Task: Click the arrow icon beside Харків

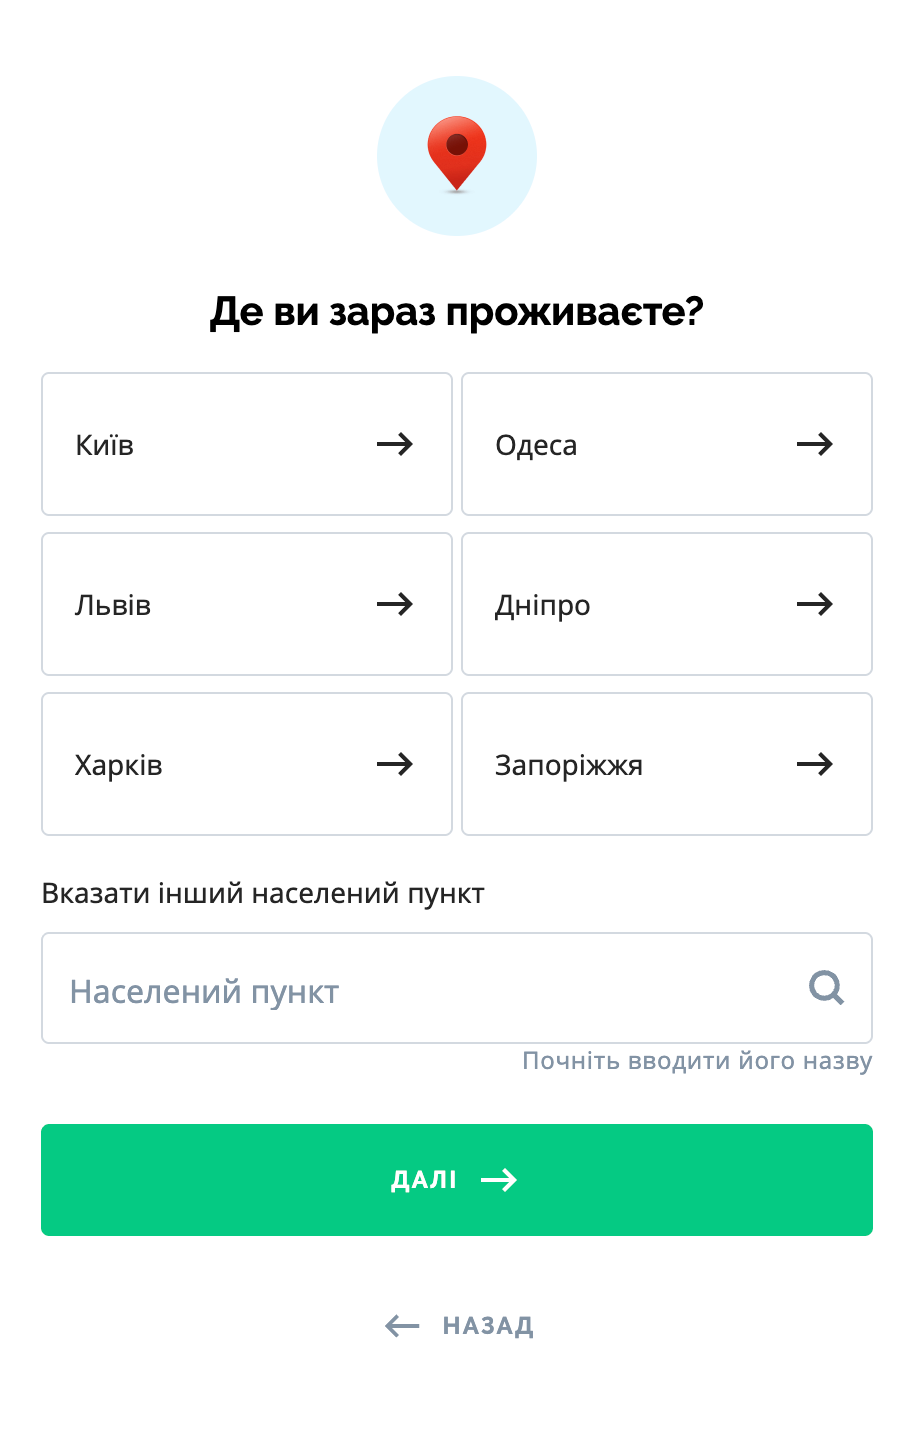Action: [395, 764]
